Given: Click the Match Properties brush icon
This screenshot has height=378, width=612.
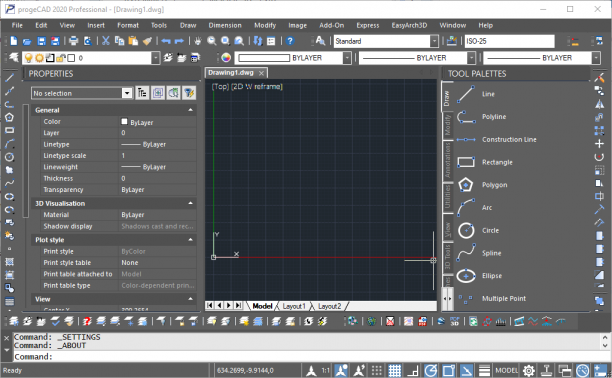Looking at the screenshot, I should click(147, 41).
